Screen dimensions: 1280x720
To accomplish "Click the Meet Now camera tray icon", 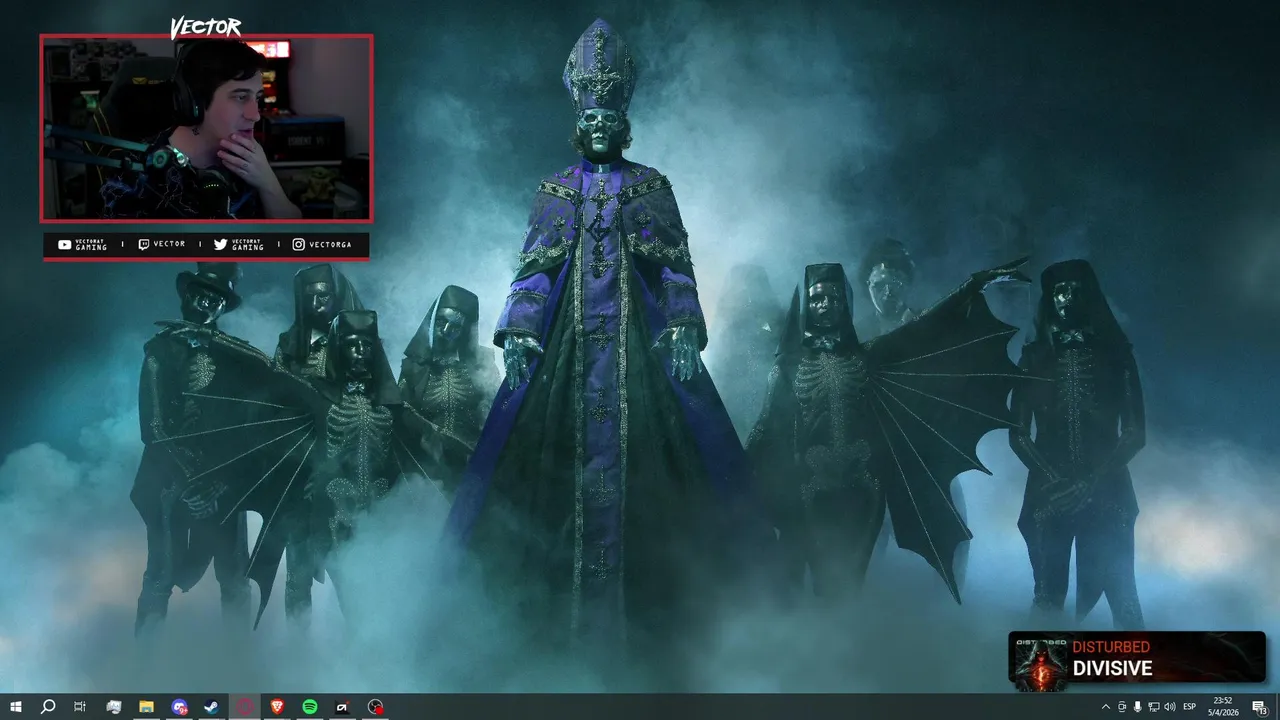I will point(1121,707).
